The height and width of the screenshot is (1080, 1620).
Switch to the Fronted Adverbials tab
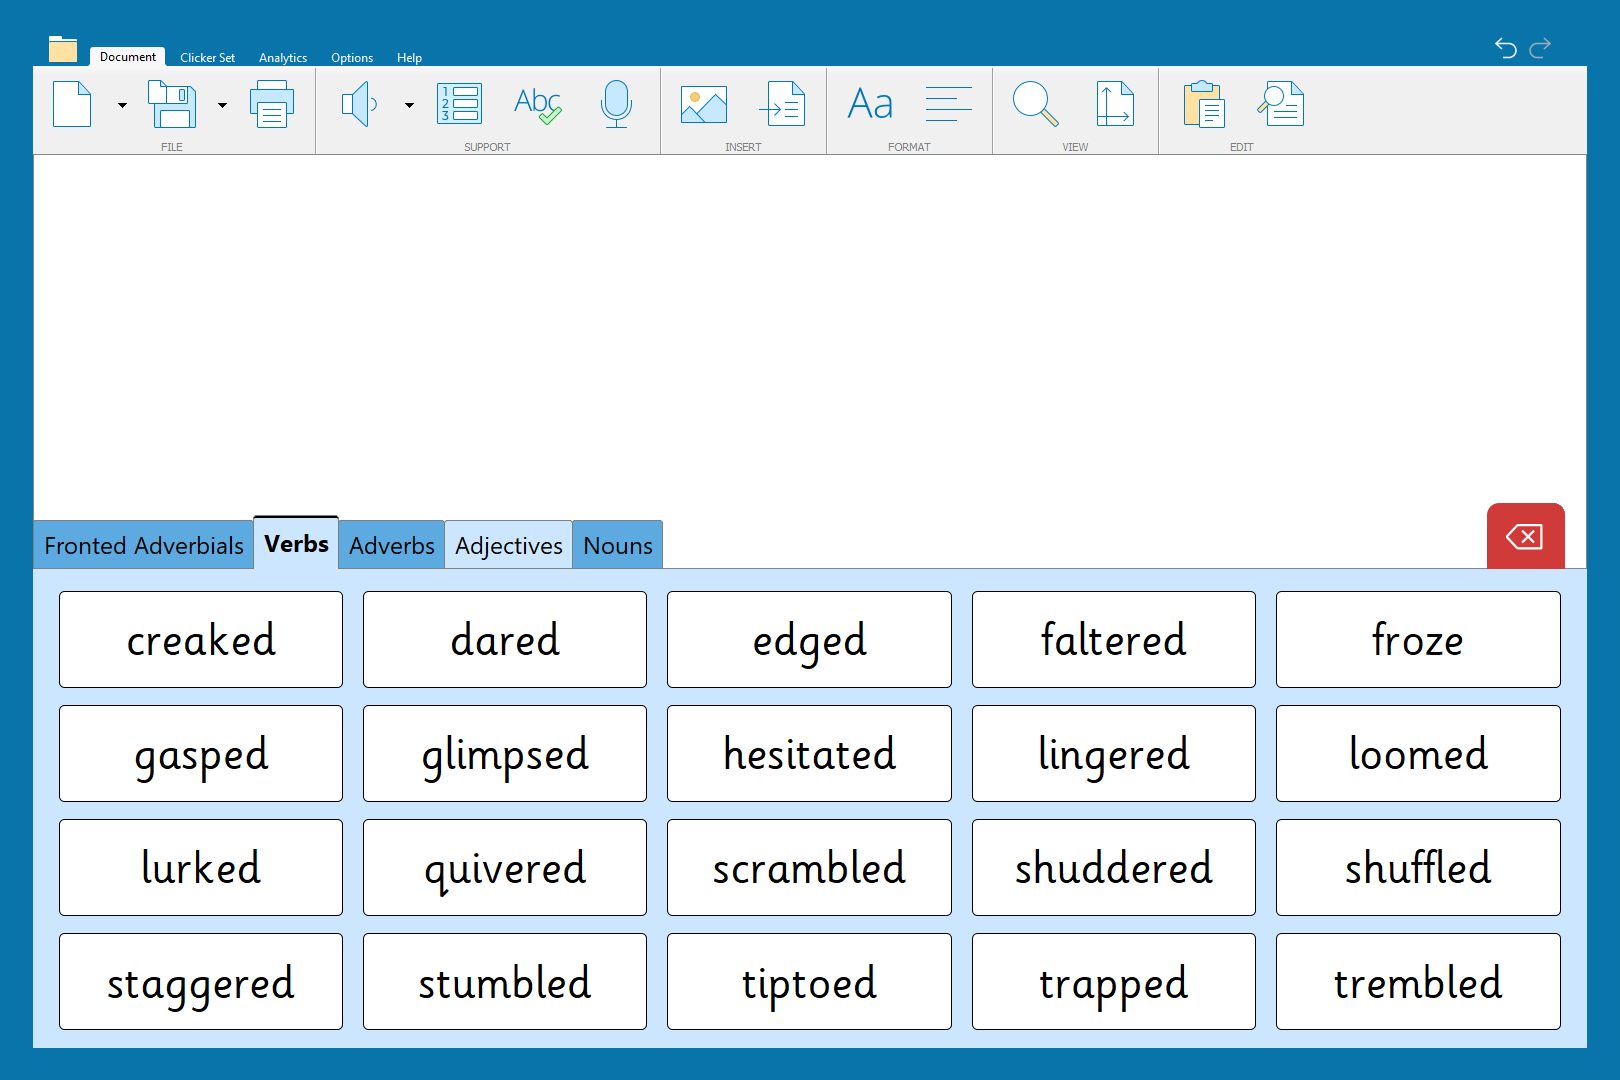(144, 545)
